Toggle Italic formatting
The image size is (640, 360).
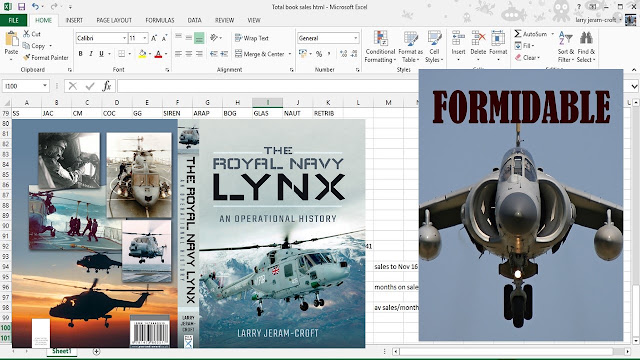click(x=91, y=53)
